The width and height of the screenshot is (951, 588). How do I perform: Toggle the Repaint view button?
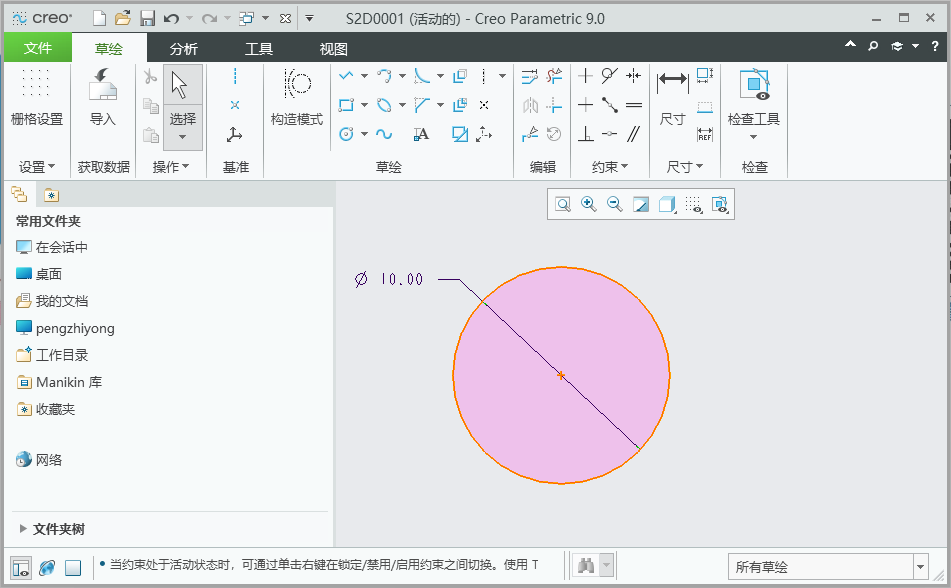pyautogui.click(x=640, y=204)
